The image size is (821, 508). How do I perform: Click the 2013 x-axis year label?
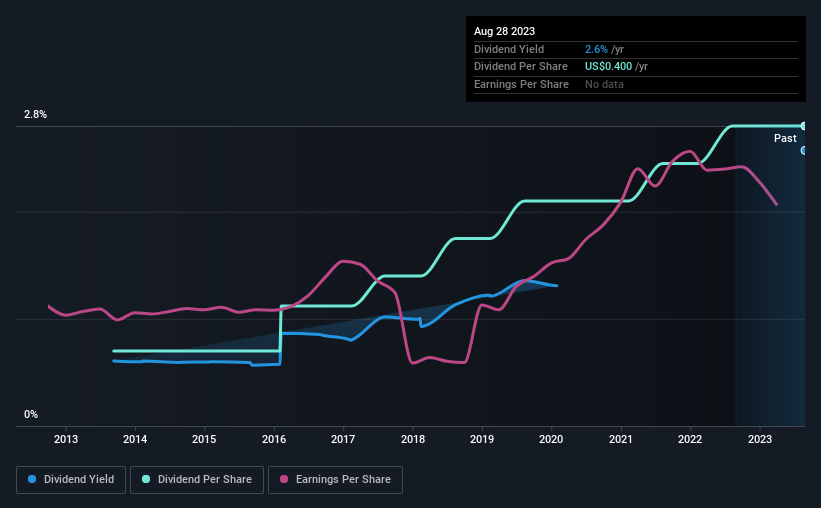pos(66,439)
